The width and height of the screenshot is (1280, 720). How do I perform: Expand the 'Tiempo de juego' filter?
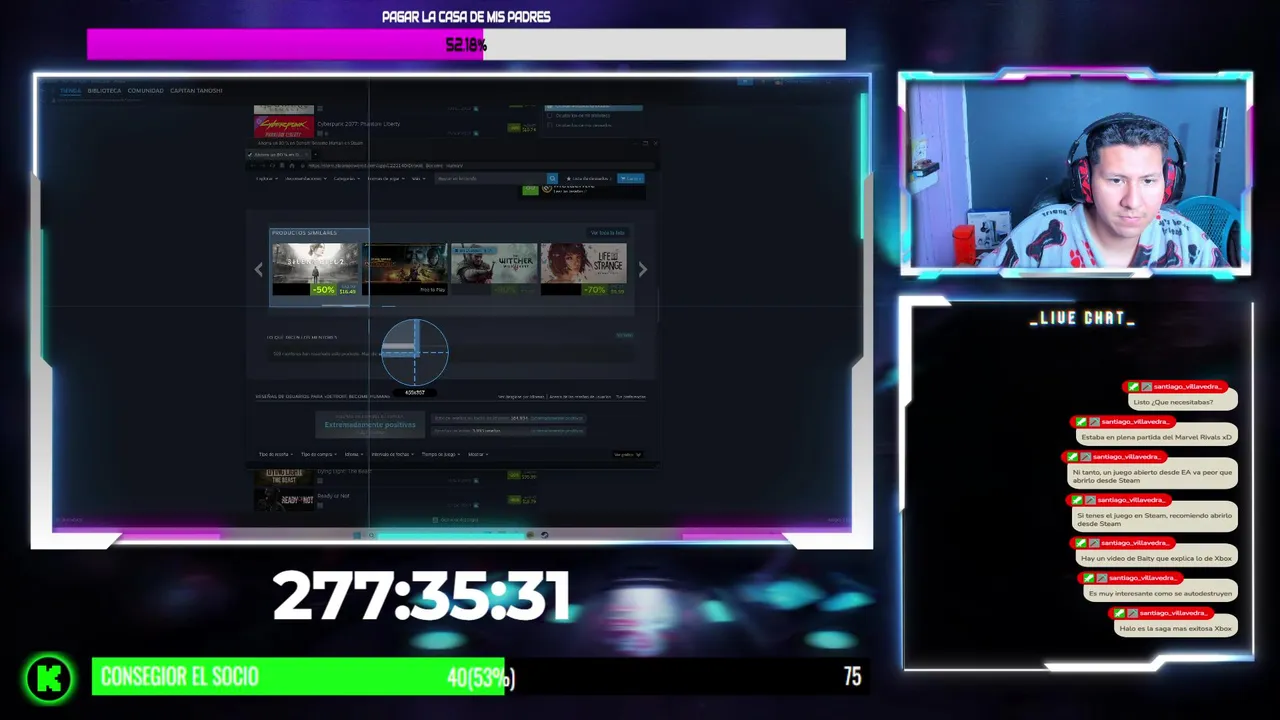click(441, 454)
